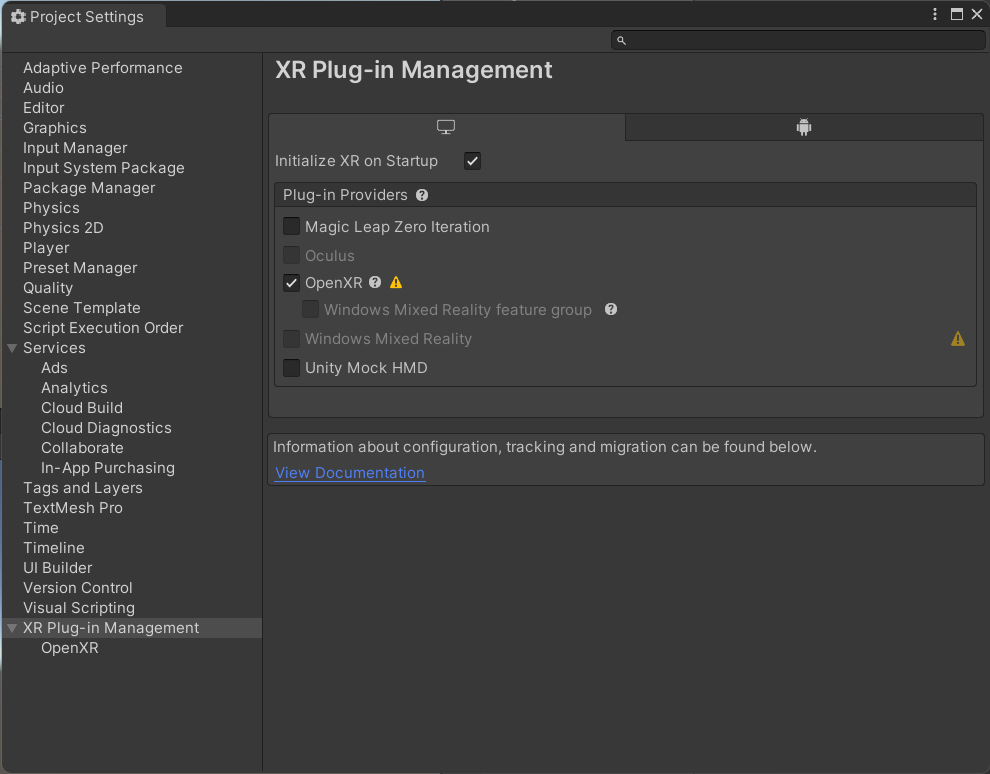
Task: Click the yellow warning icon beside OpenXR
Action: (396, 282)
